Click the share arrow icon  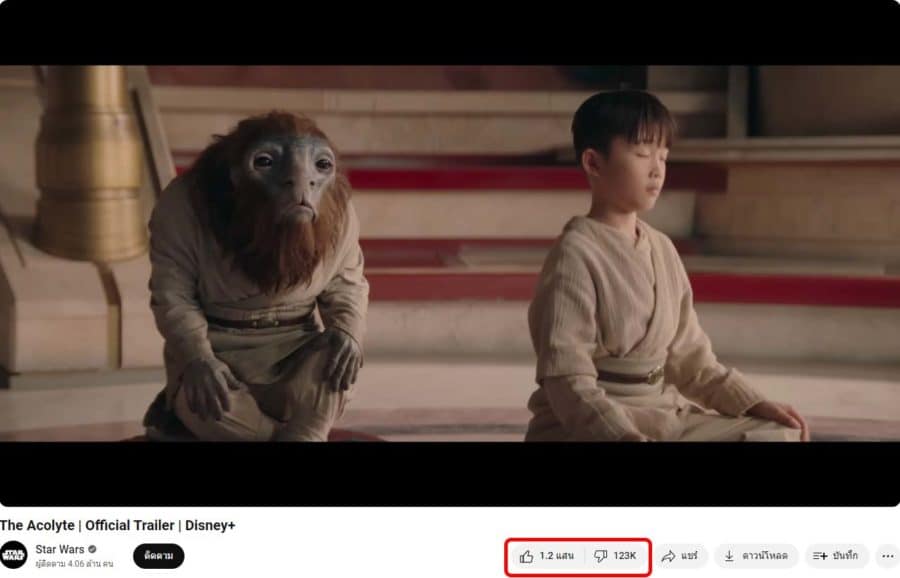pyautogui.click(x=668, y=556)
